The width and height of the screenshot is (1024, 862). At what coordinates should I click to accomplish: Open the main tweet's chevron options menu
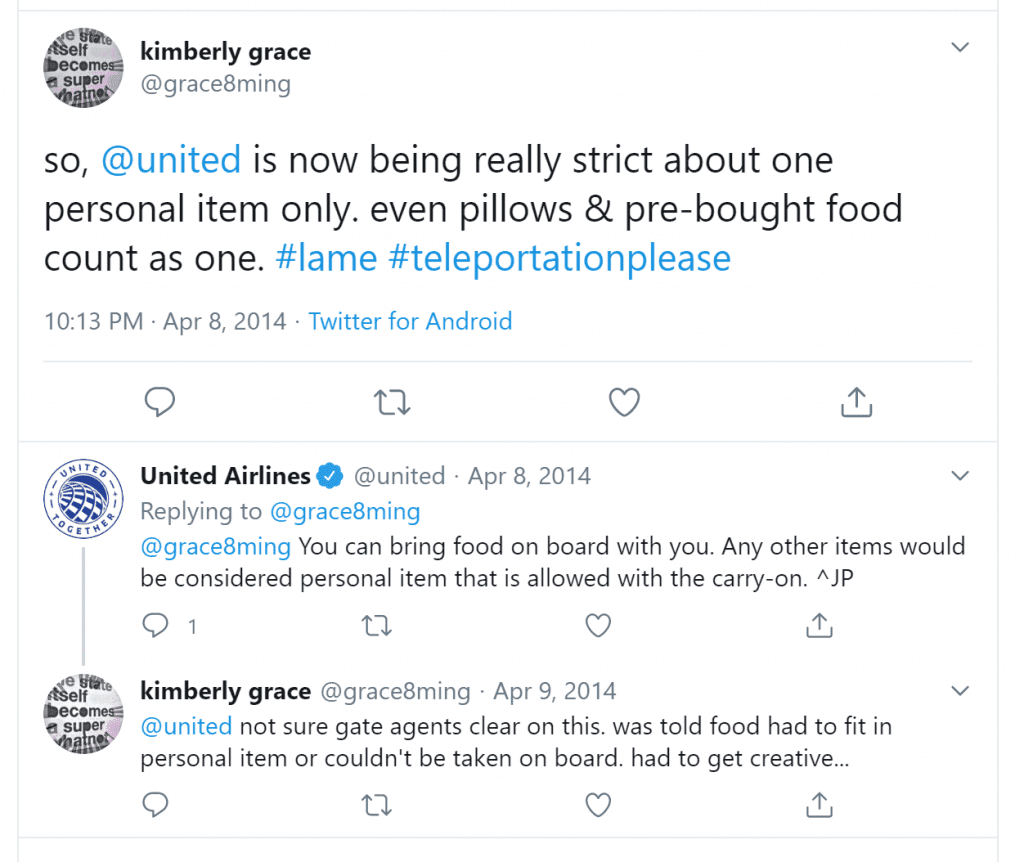pyautogui.click(x=960, y=47)
